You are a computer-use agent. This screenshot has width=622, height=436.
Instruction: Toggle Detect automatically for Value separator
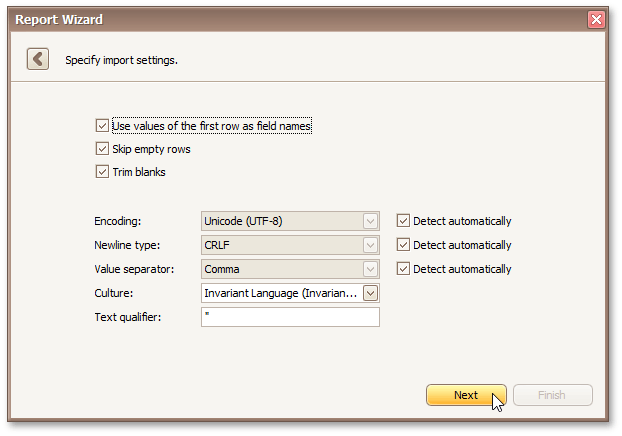tap(403, 269)
